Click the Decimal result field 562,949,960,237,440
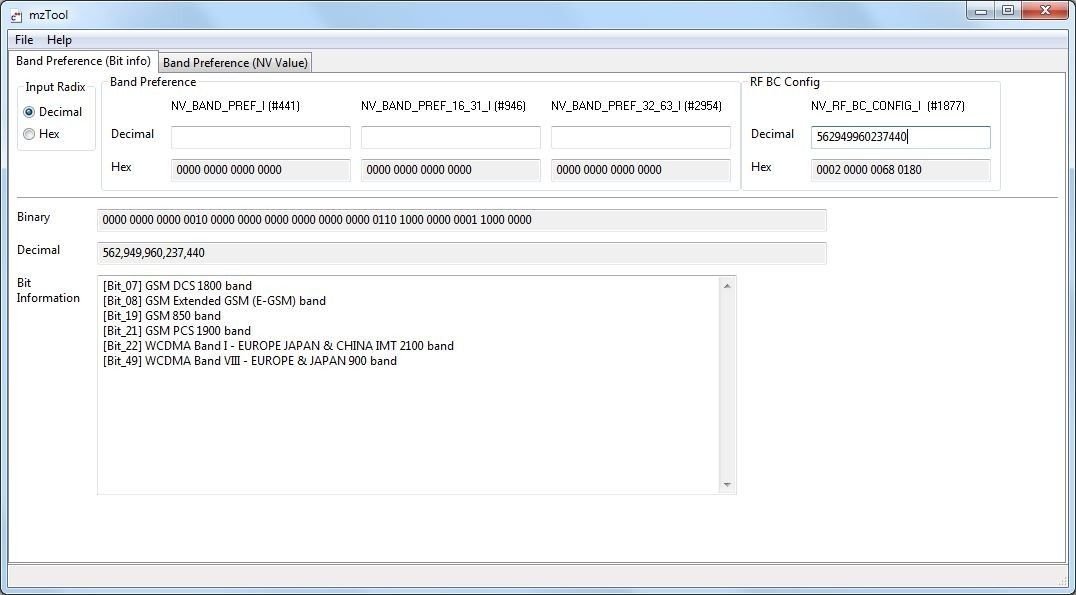 click(462, 253)
